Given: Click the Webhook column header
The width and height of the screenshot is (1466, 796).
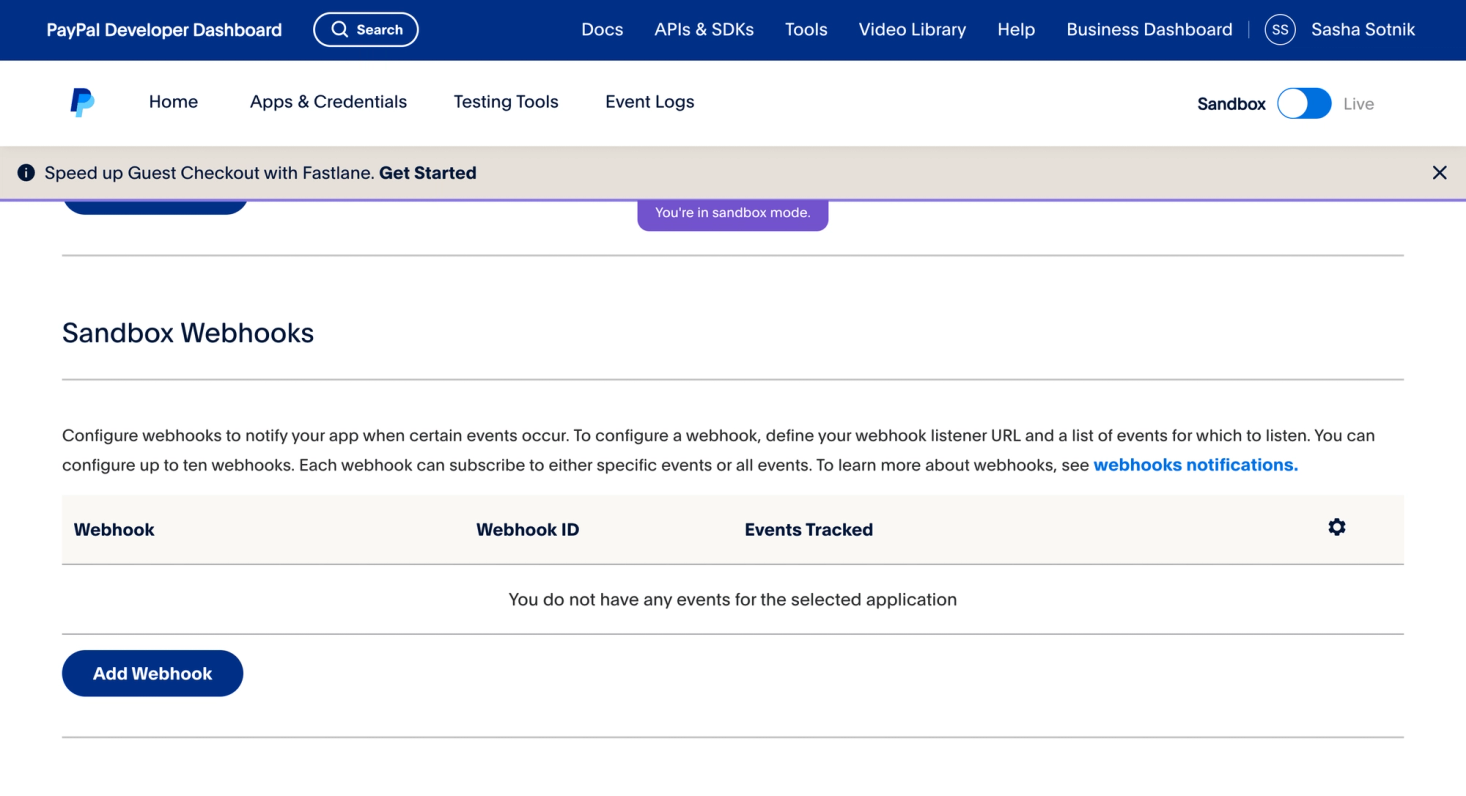Looking at the screenshot, I should [x=114, y=530].
